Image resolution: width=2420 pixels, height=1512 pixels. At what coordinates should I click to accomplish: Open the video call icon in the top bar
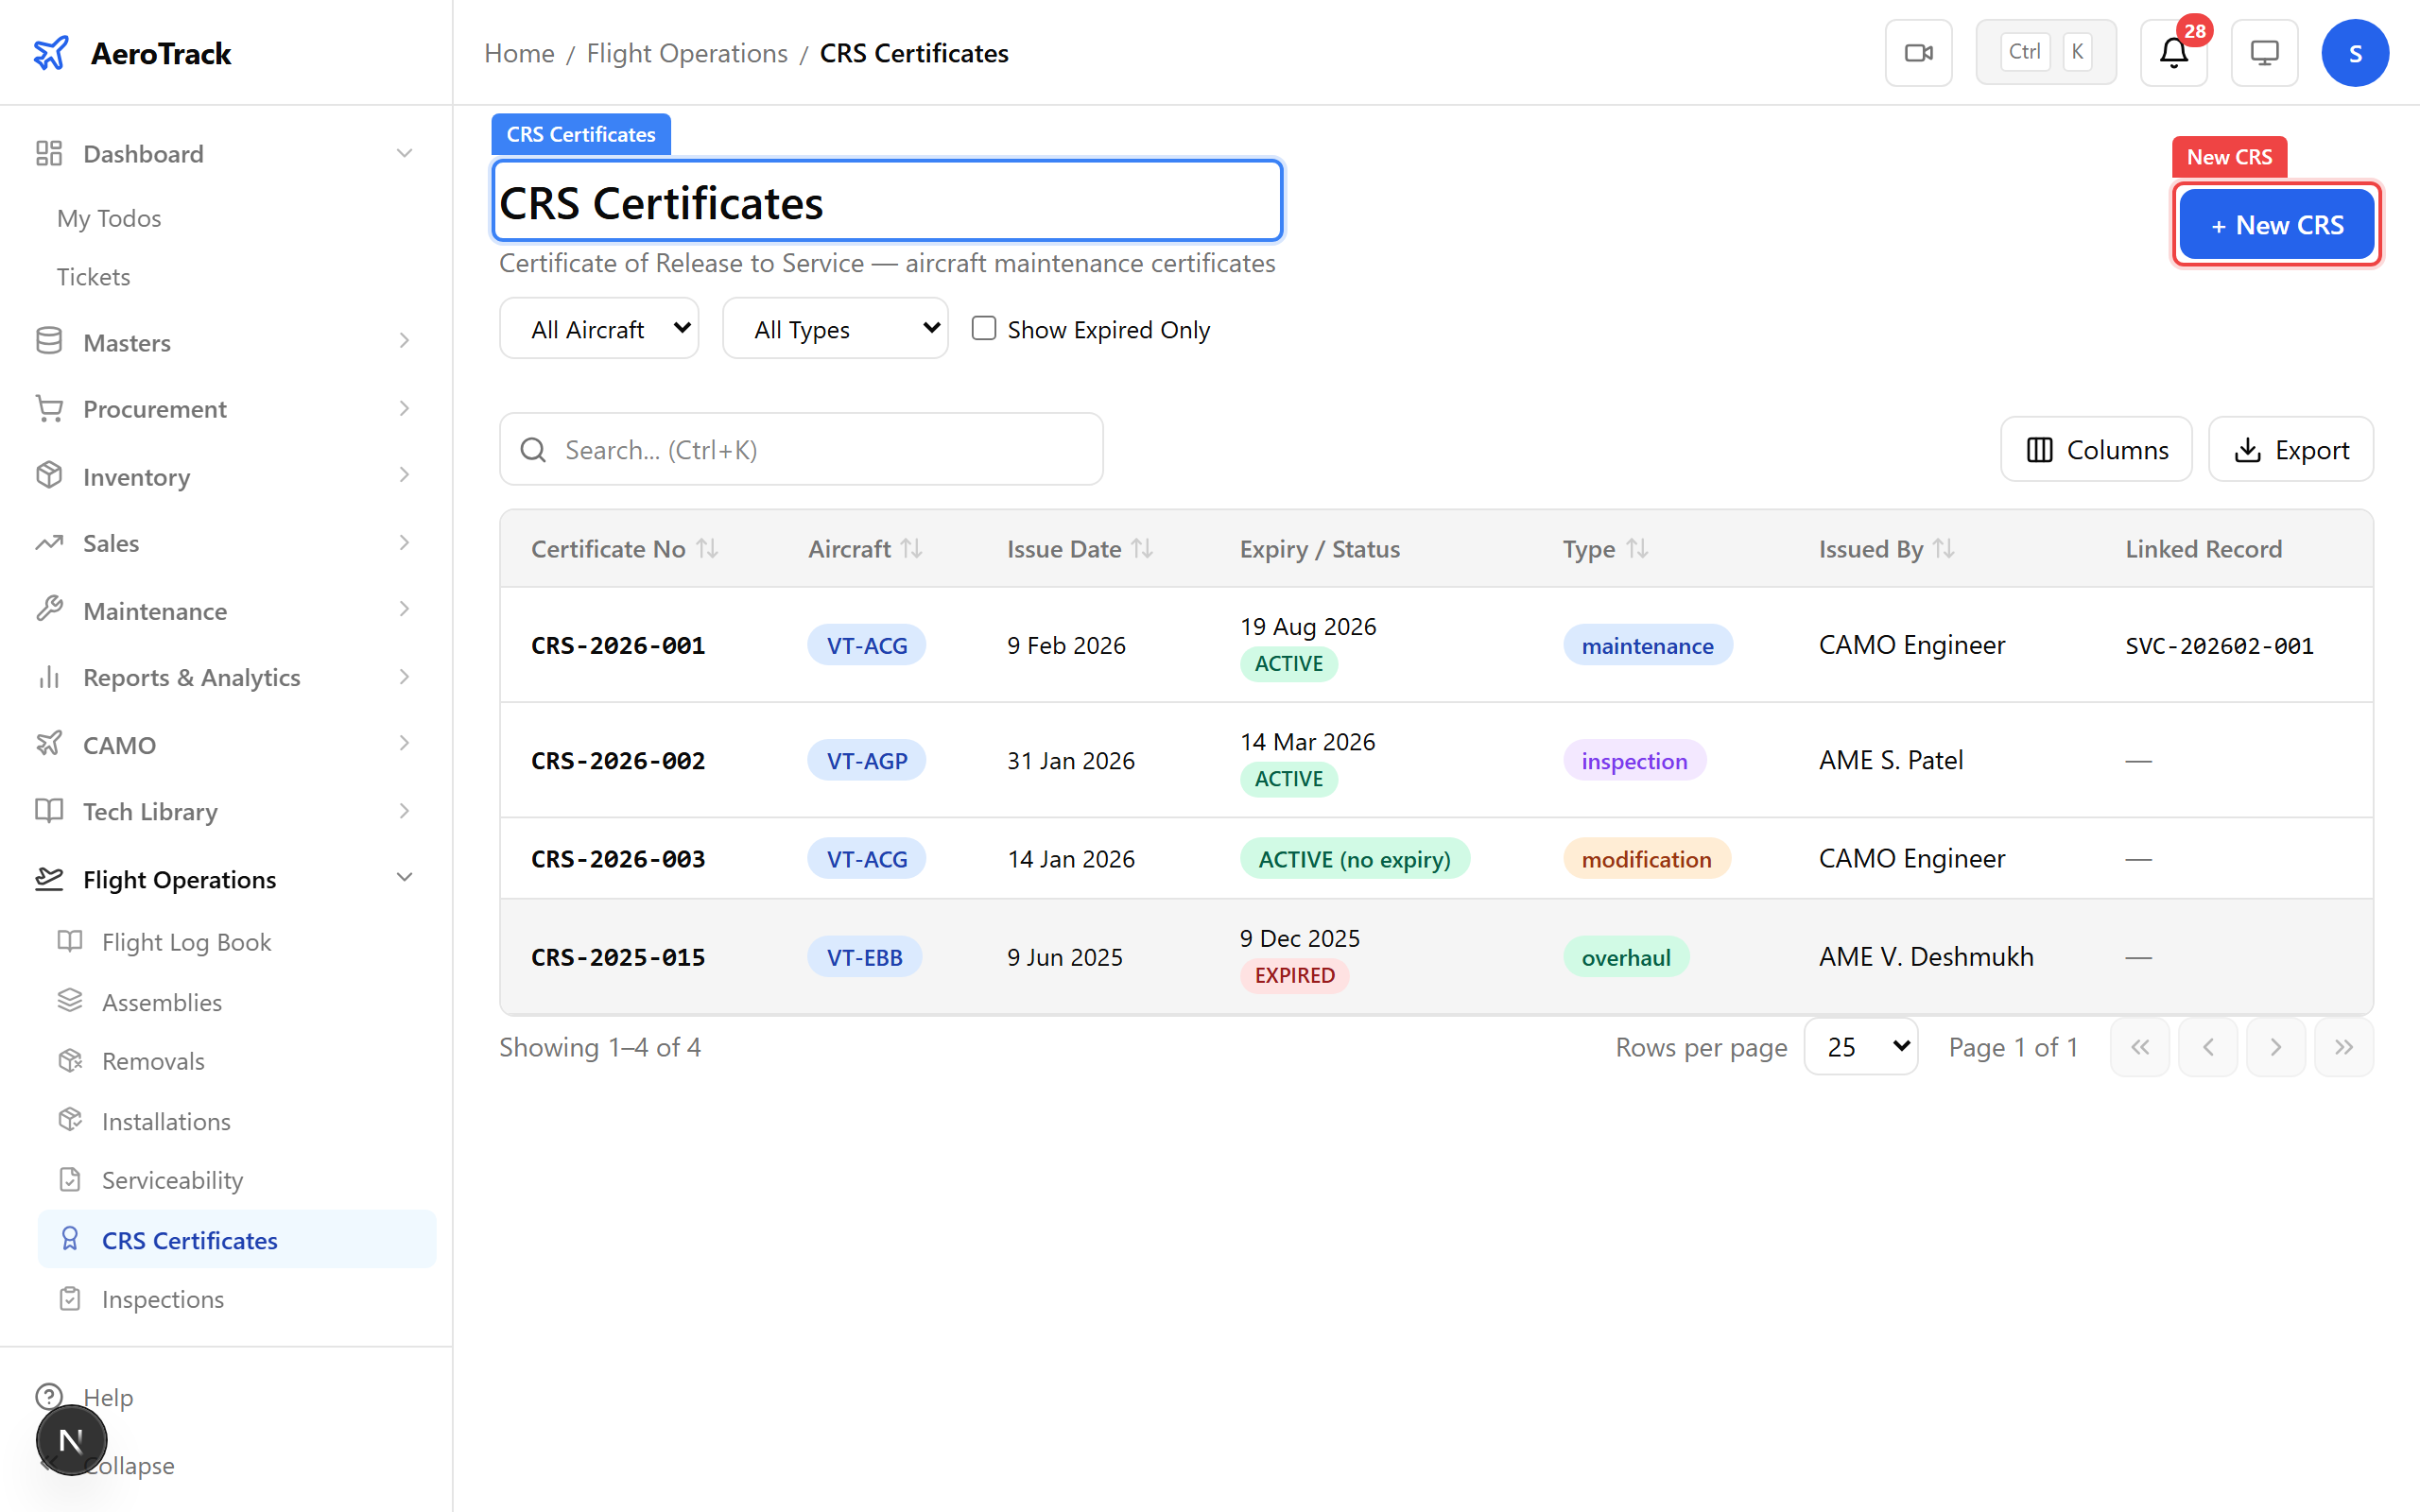coord(1918,52)
